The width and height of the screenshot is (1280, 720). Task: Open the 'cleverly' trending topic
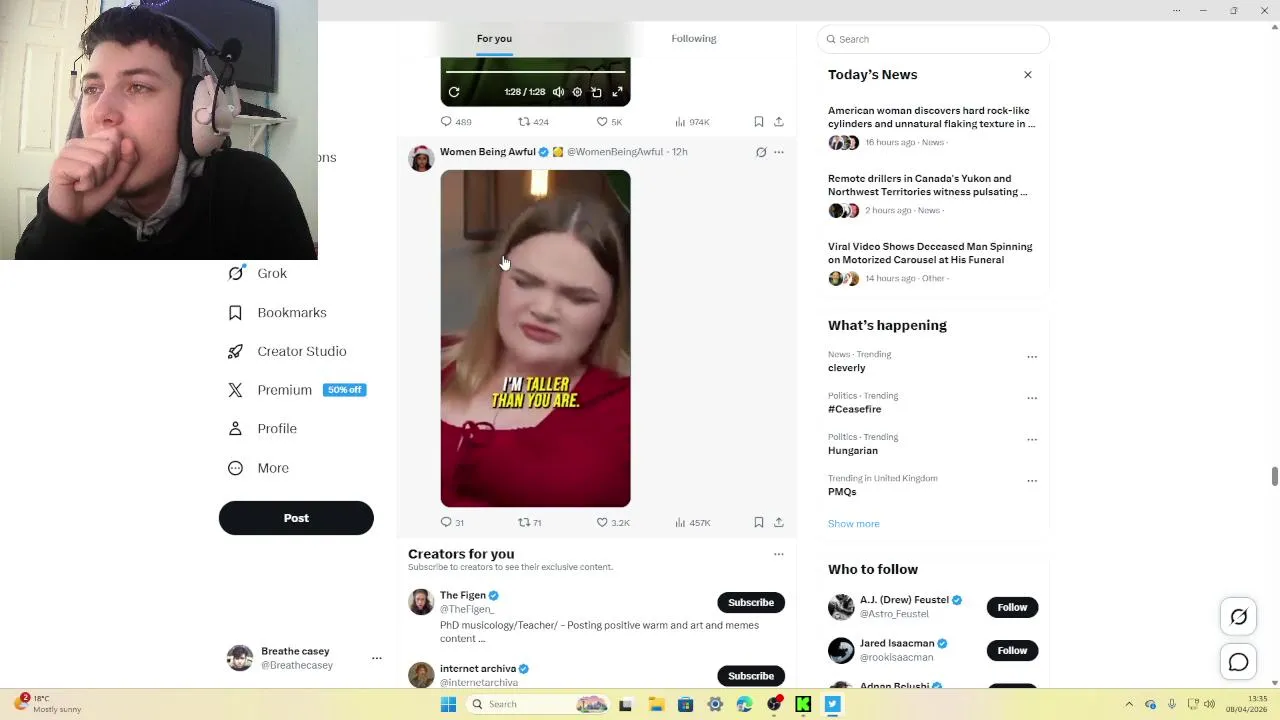click(847, 368)
